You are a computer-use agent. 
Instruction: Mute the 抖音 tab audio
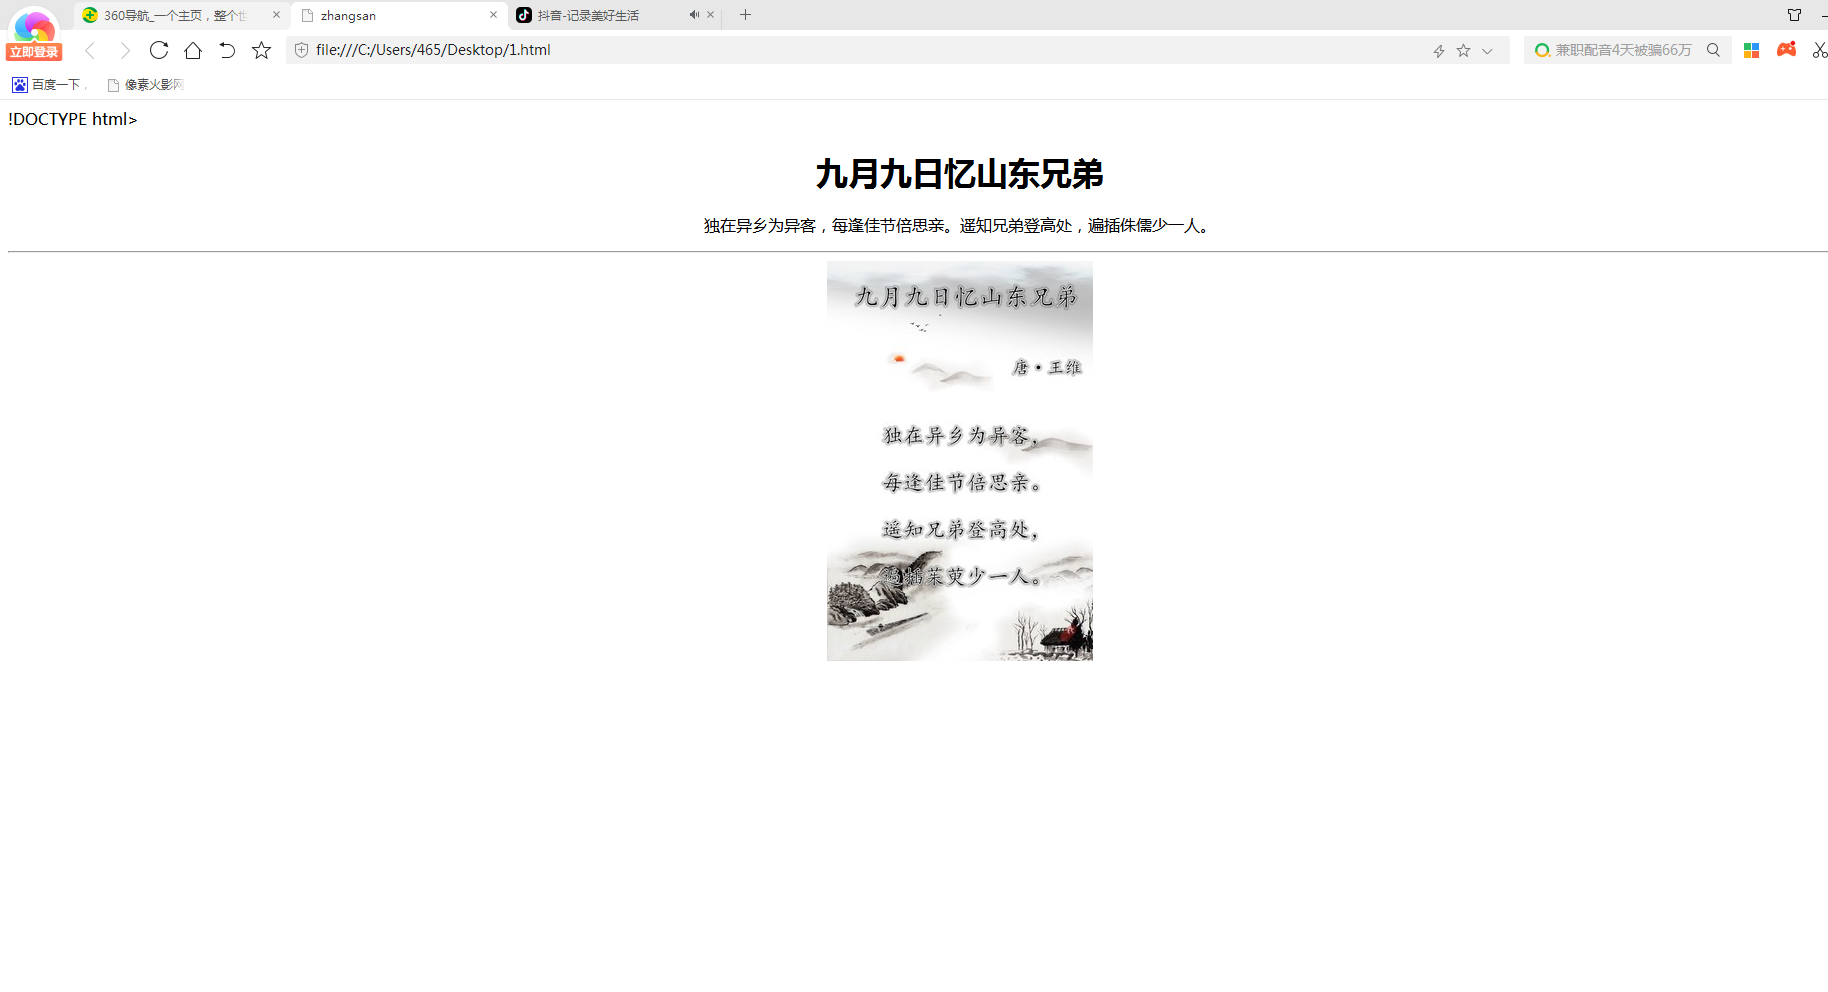[694, 15]
